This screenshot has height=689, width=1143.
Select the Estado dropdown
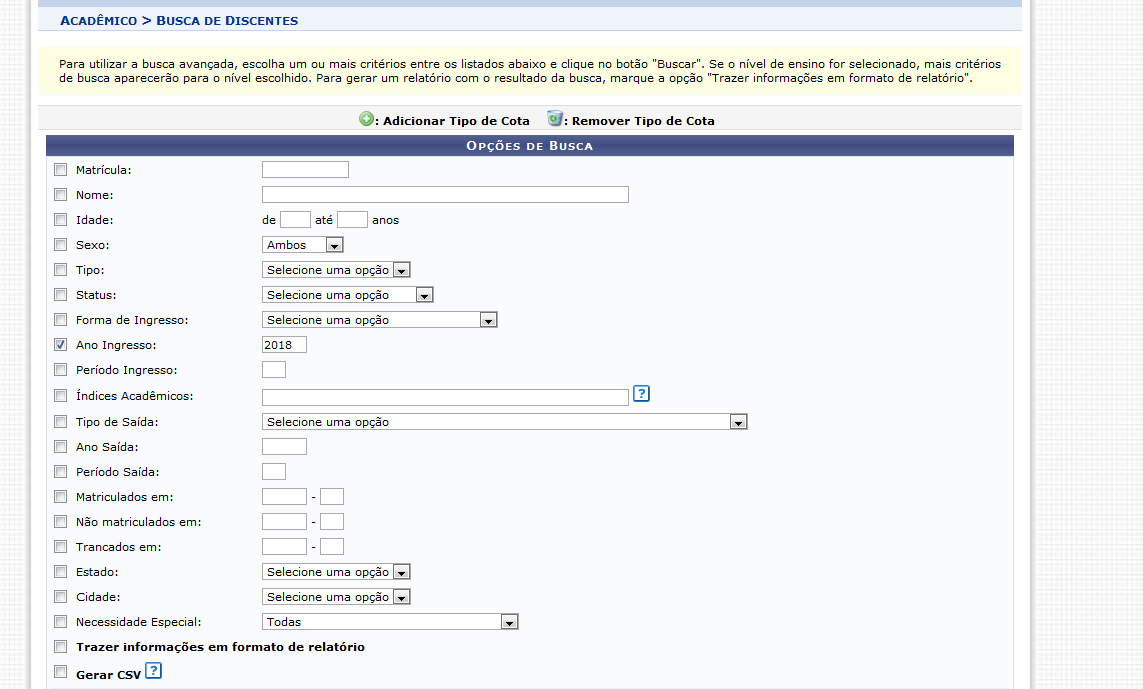tap(336, 572)
